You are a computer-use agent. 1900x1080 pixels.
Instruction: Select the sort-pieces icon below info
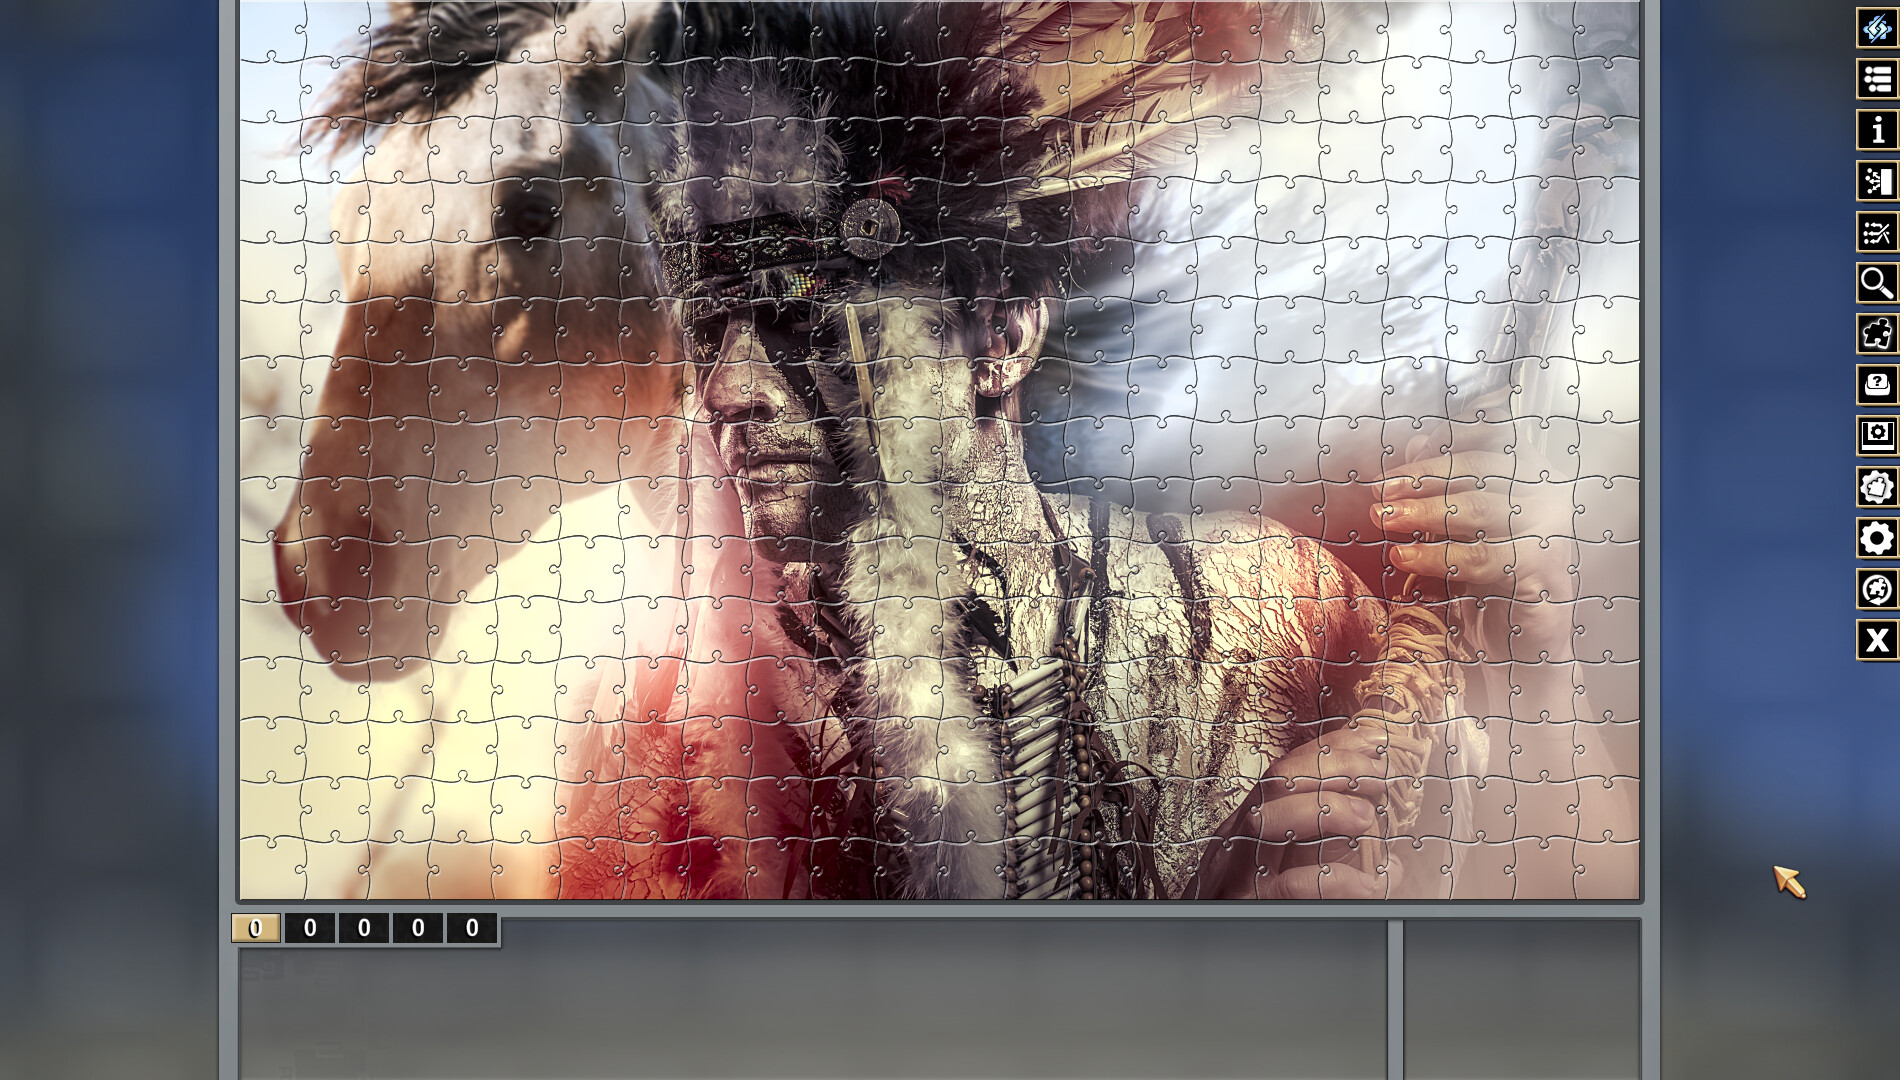click(1878, 182)
